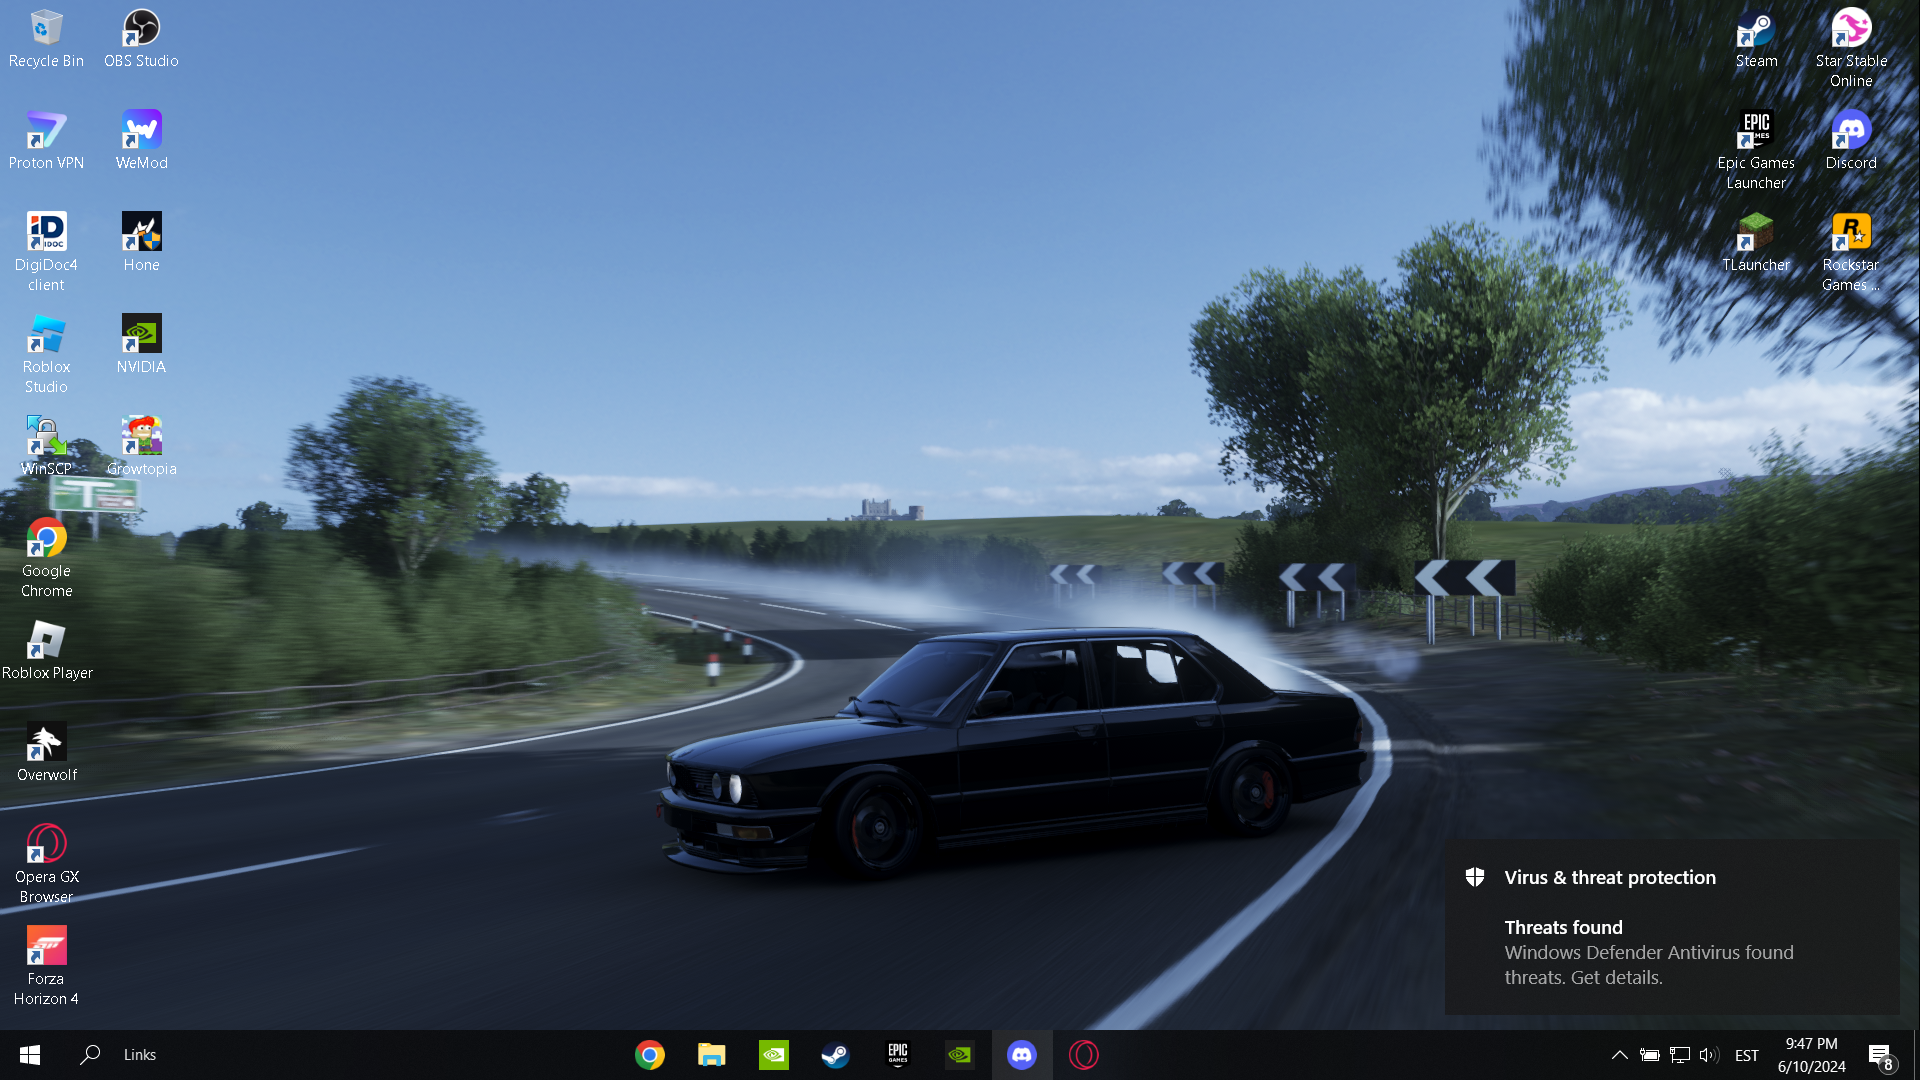
Task: Open the Windows Start menu
Action: 30,1055
